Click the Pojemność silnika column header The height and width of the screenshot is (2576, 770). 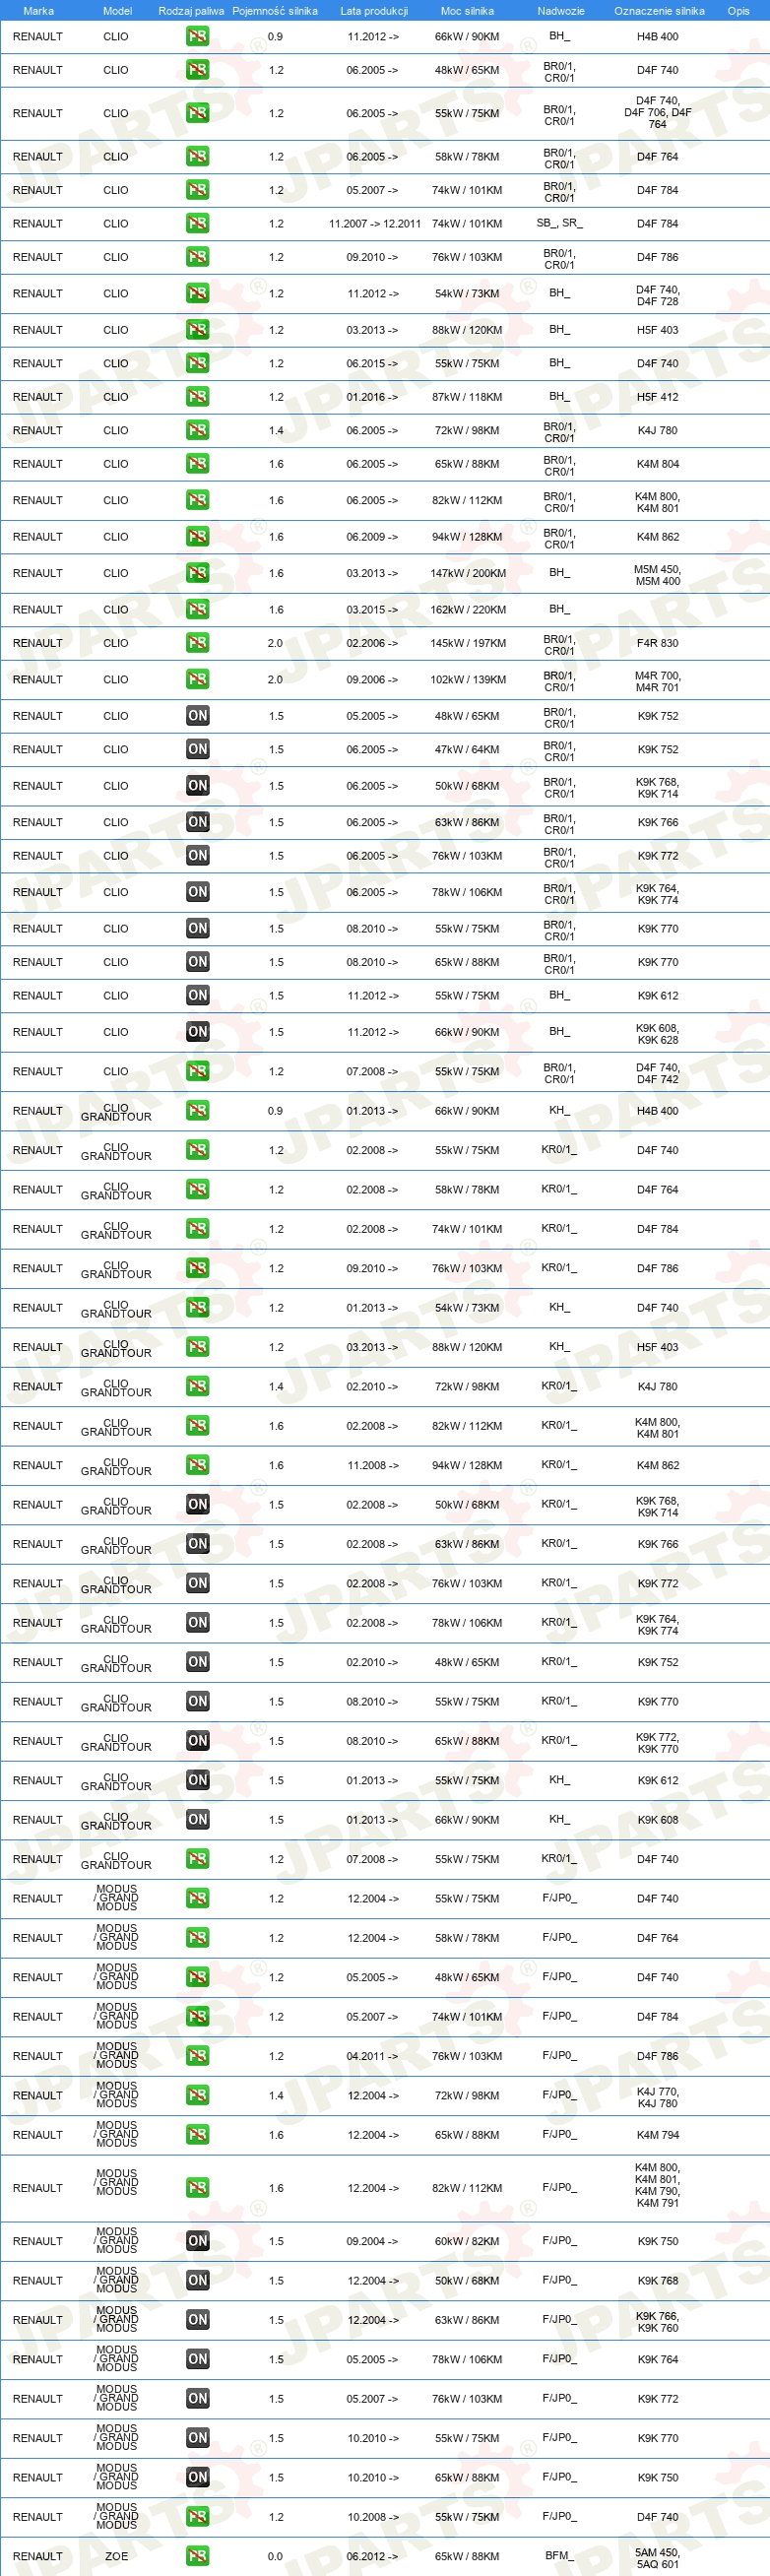point(275,11)
